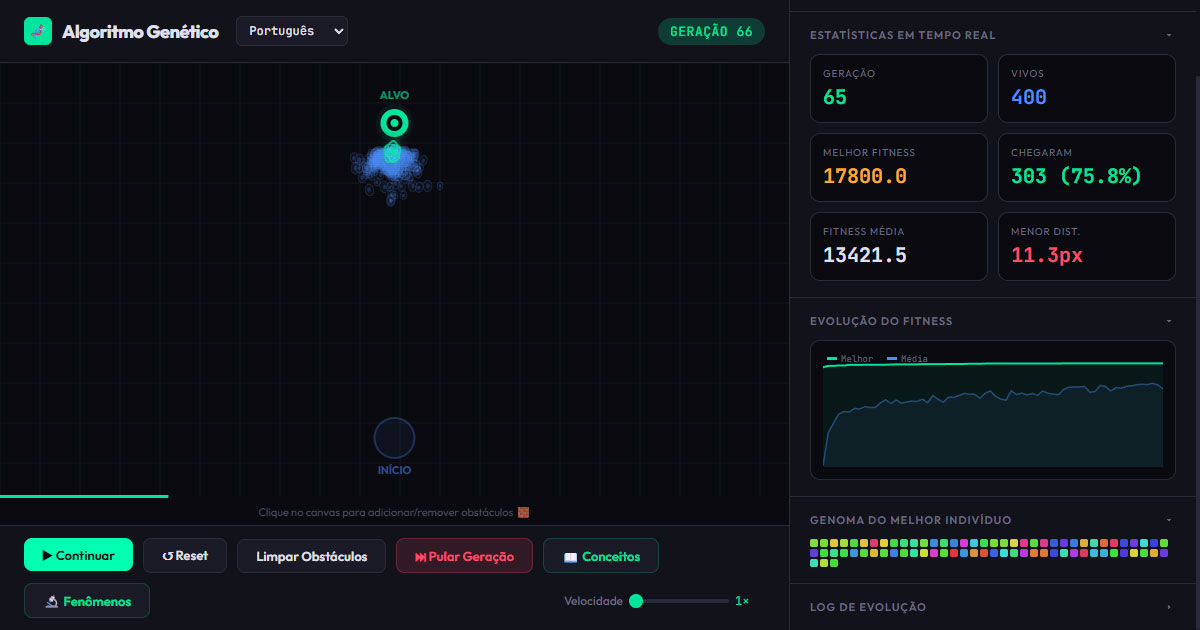Select a gene swatch in the genome grid
Screen dimensions: 1200x630
click(813, 543)
